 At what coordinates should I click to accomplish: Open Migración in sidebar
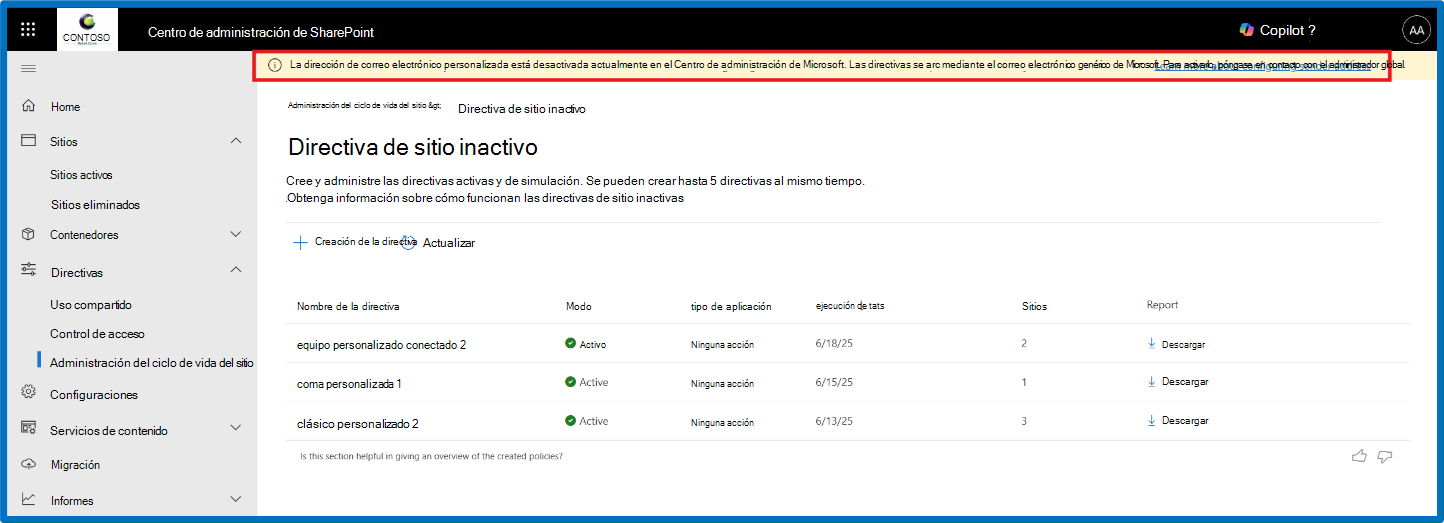pyautogui.click(x=75, y=465)
